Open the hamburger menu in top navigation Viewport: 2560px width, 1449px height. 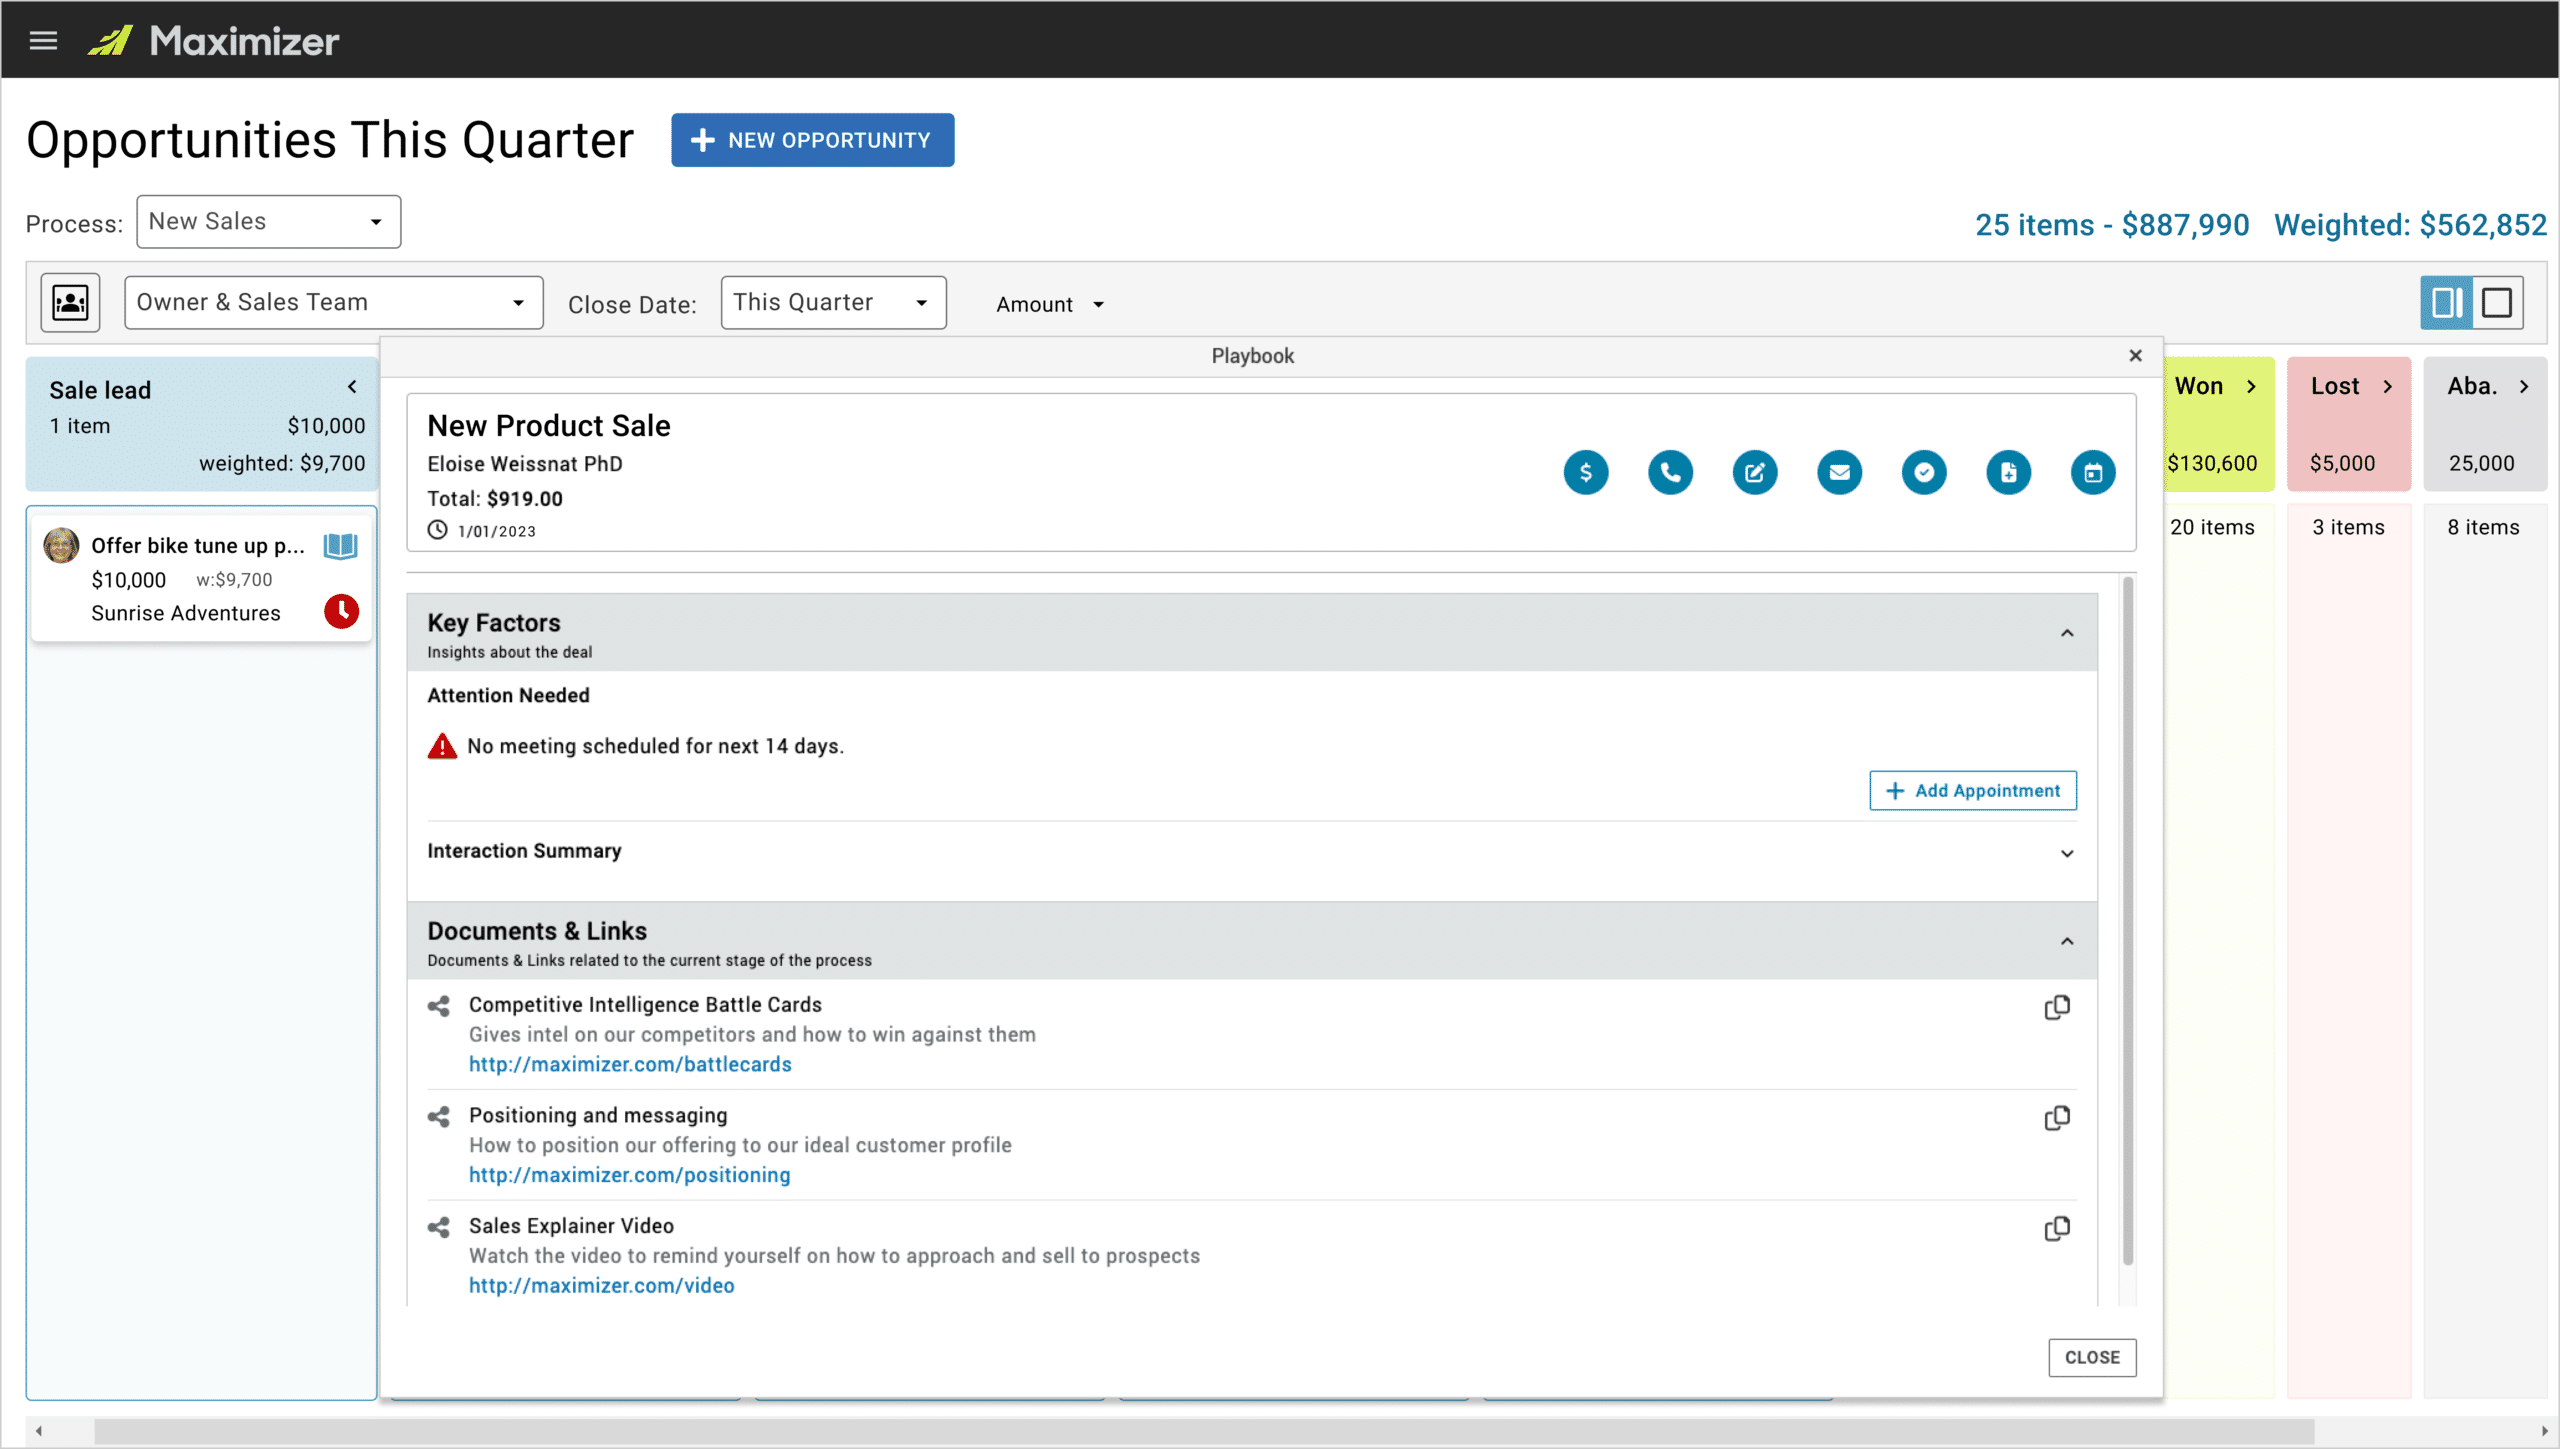coord(47,39)
